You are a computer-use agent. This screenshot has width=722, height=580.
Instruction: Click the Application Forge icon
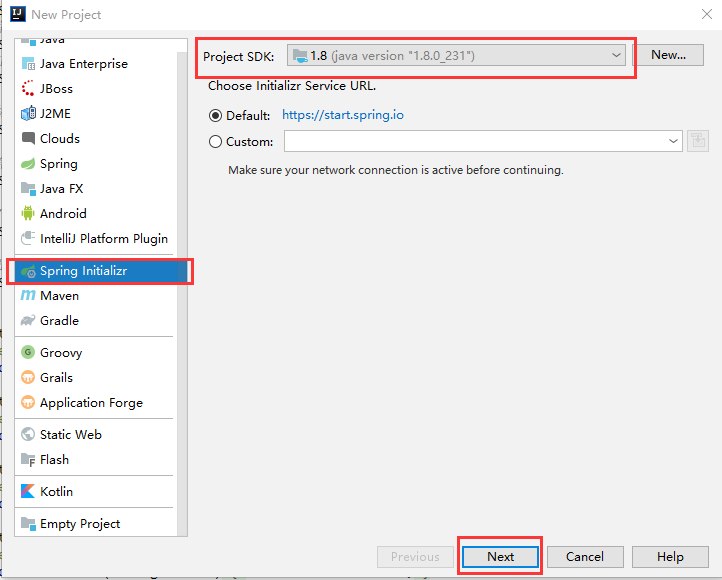click(28, 402)
